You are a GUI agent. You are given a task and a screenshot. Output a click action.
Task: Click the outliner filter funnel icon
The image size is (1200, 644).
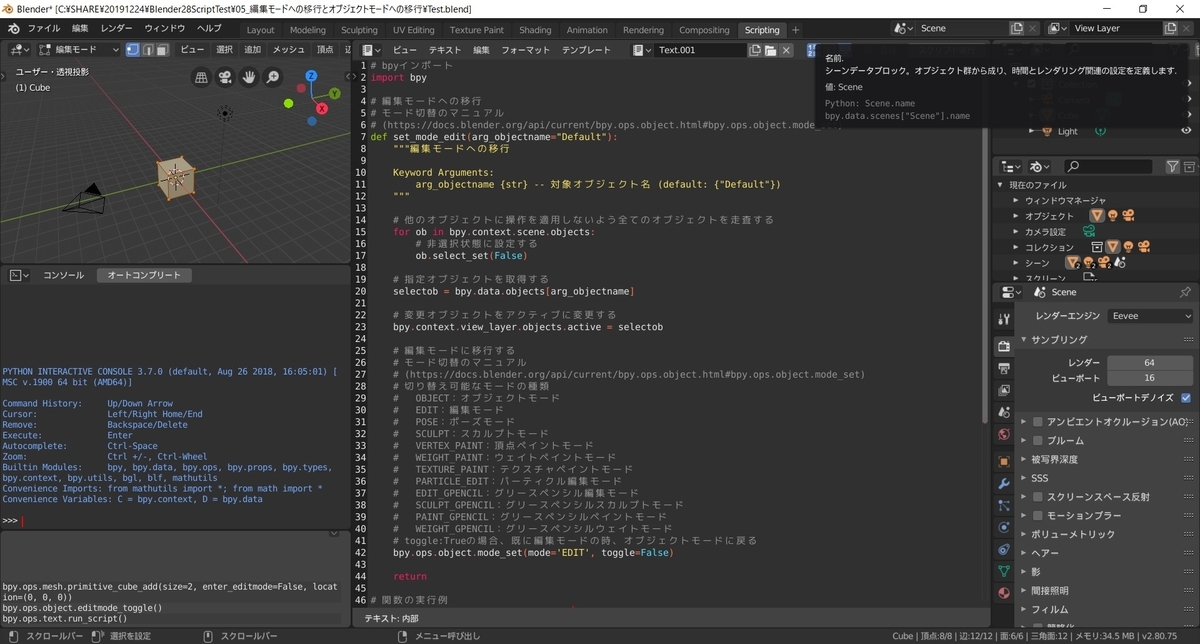click(x=1173, y=167)
